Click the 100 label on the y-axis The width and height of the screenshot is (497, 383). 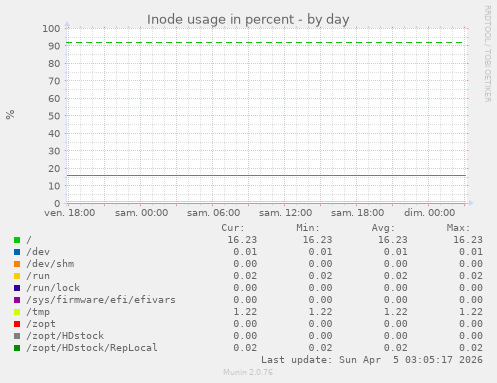[x=51, y=29]
